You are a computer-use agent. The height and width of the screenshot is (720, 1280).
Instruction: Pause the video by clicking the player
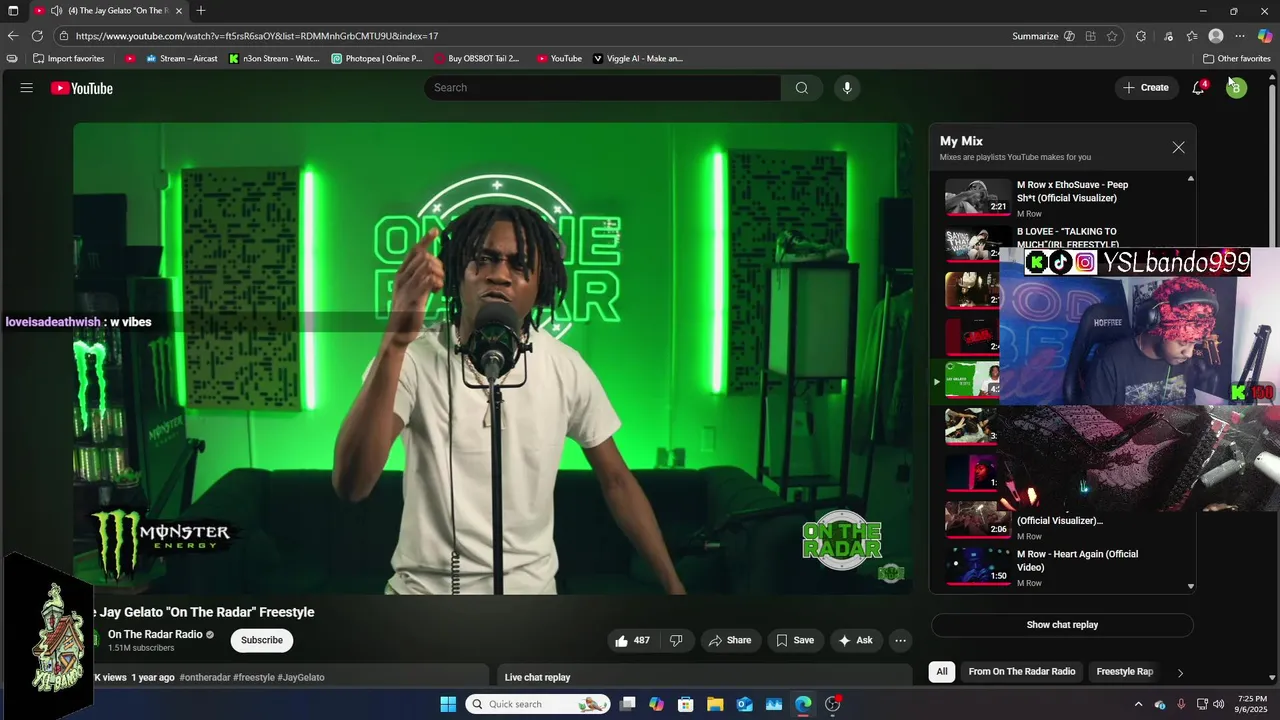click(x=492, y=358)
